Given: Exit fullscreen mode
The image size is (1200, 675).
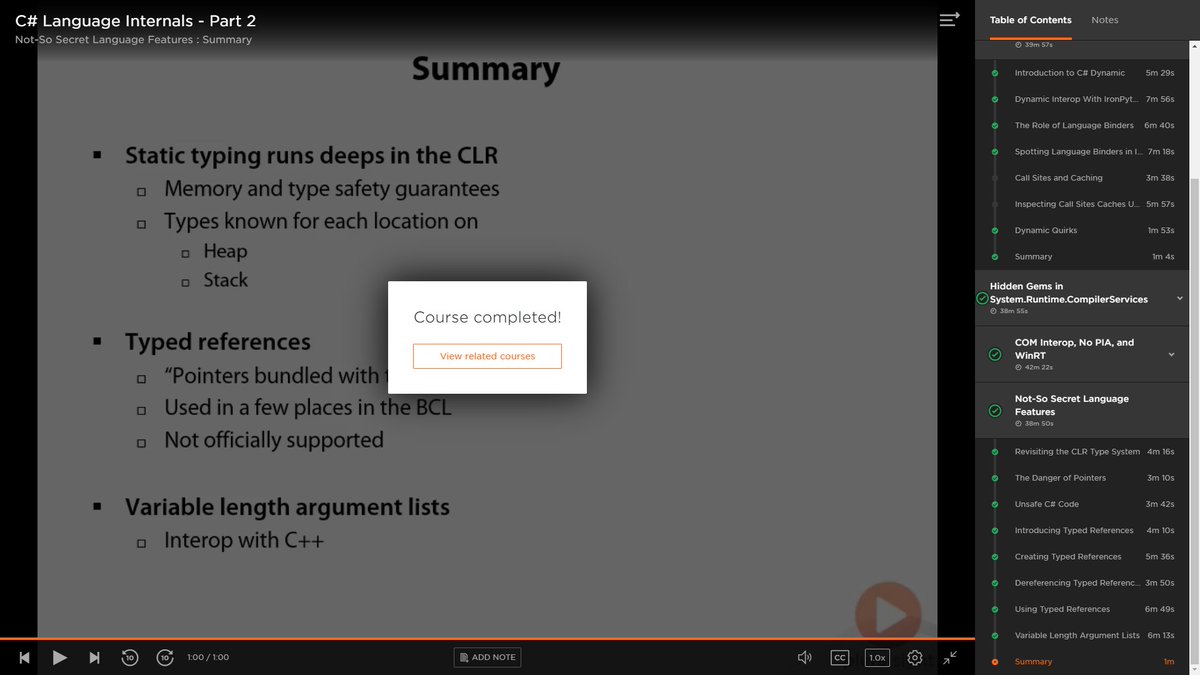Looking at the screenshot, I should pos(950,657).
